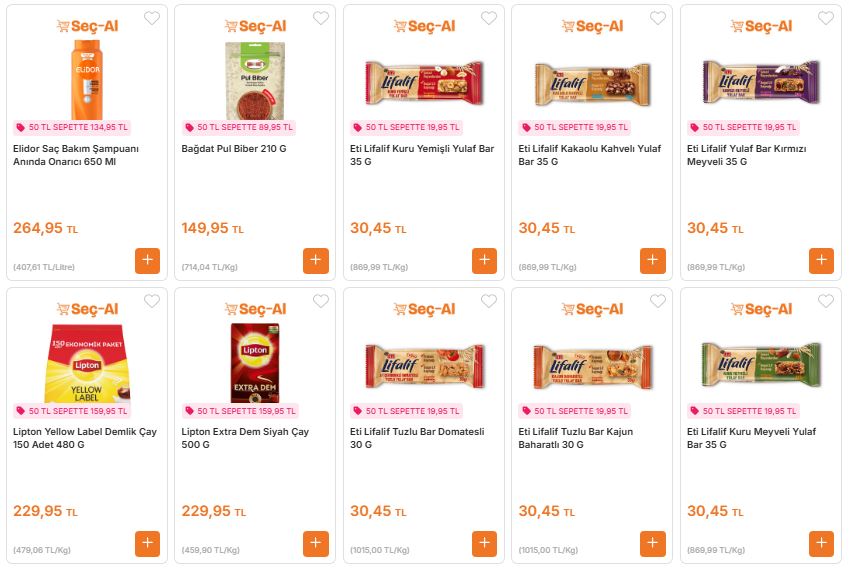This screenshot has height=570, width=849.
Task: Open Lipton Yellow Label Demlik Çay title link
Action: (84, 438)
